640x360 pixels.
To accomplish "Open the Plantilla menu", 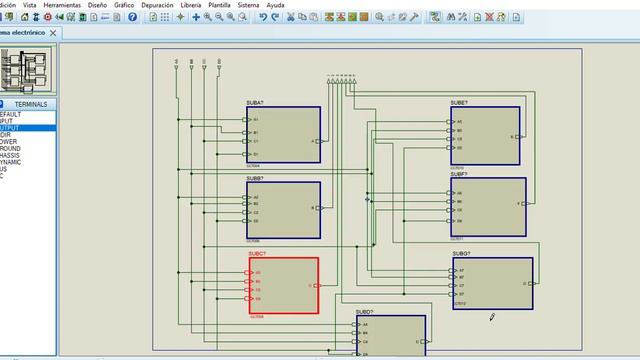I will point(219,5).
